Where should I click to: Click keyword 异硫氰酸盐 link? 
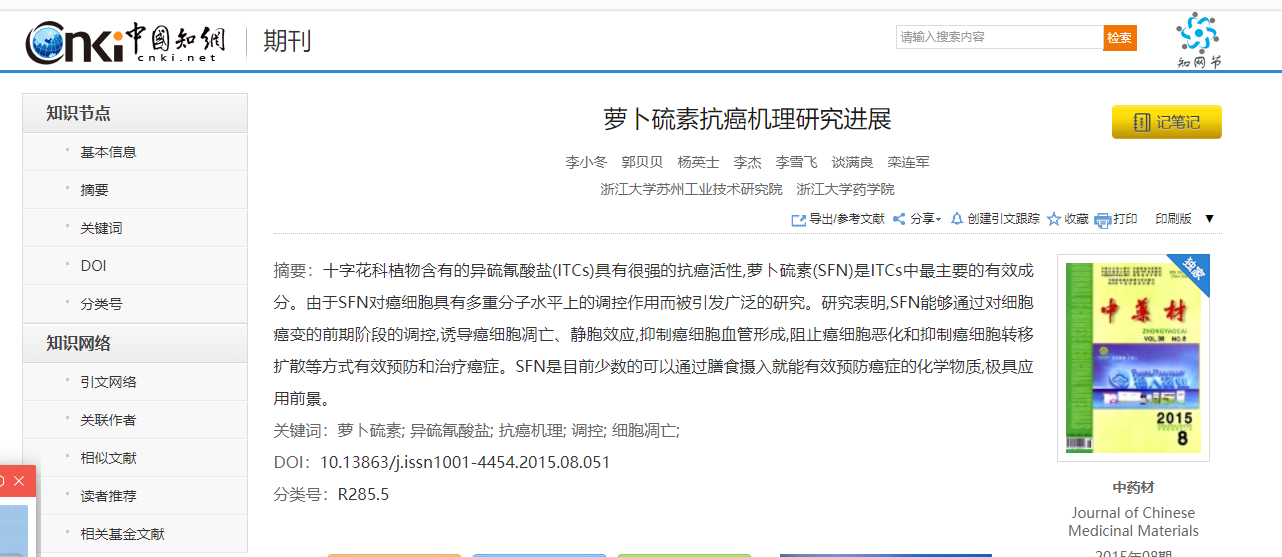(x=451, y=431)
